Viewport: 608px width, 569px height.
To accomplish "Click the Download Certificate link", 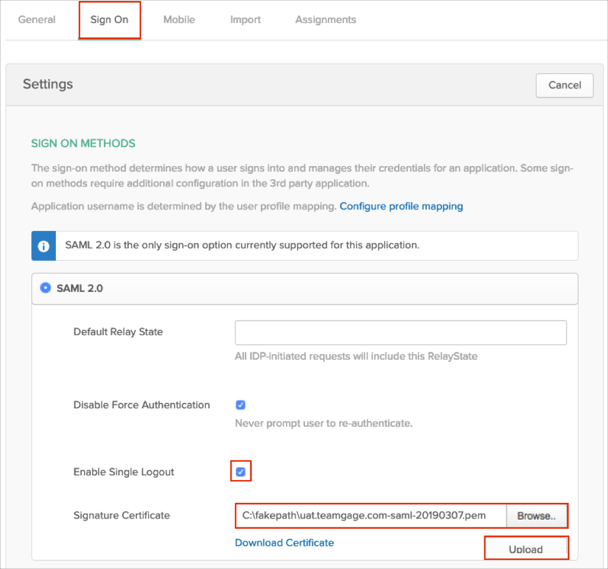I will [x=284, y=543].
